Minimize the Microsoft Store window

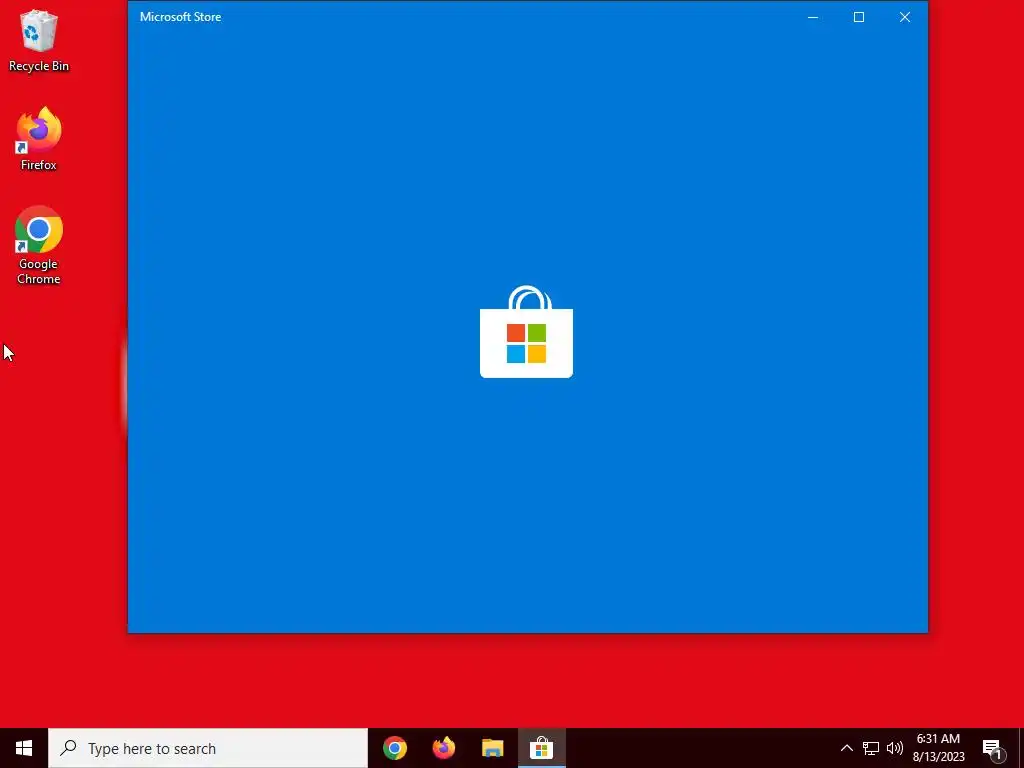point(813,17)
